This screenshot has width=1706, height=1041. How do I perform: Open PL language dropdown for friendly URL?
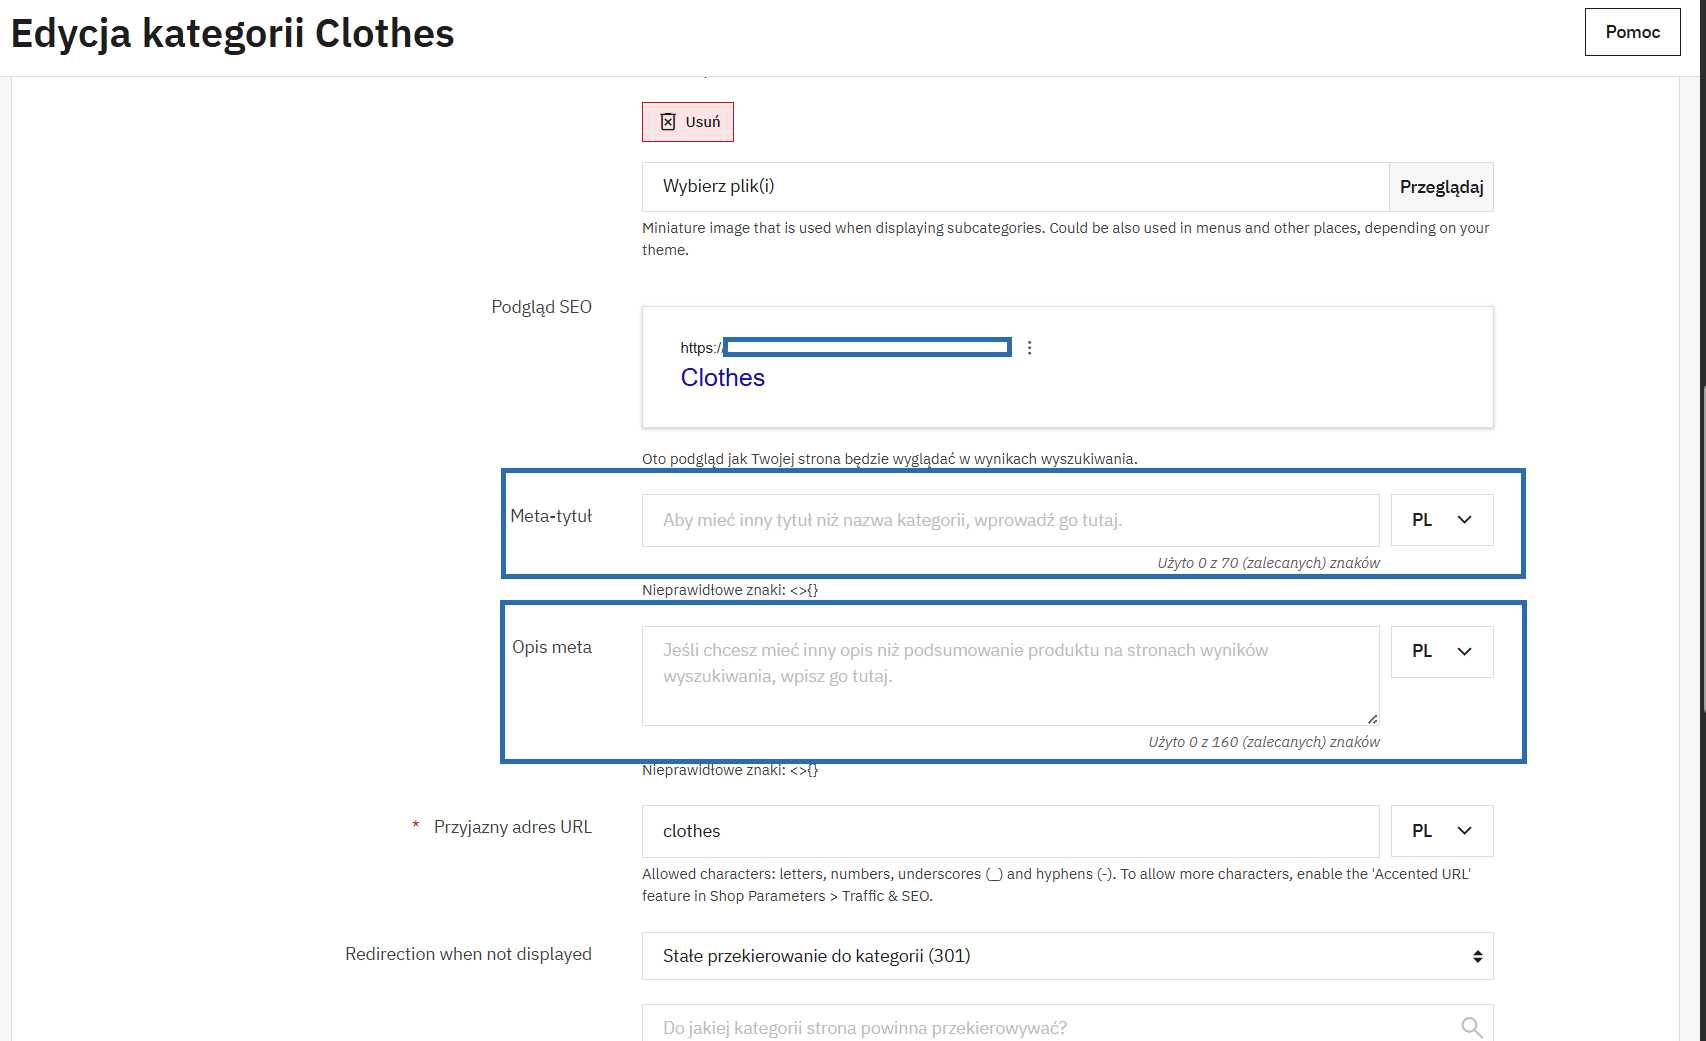click(x=1441, y=831)
